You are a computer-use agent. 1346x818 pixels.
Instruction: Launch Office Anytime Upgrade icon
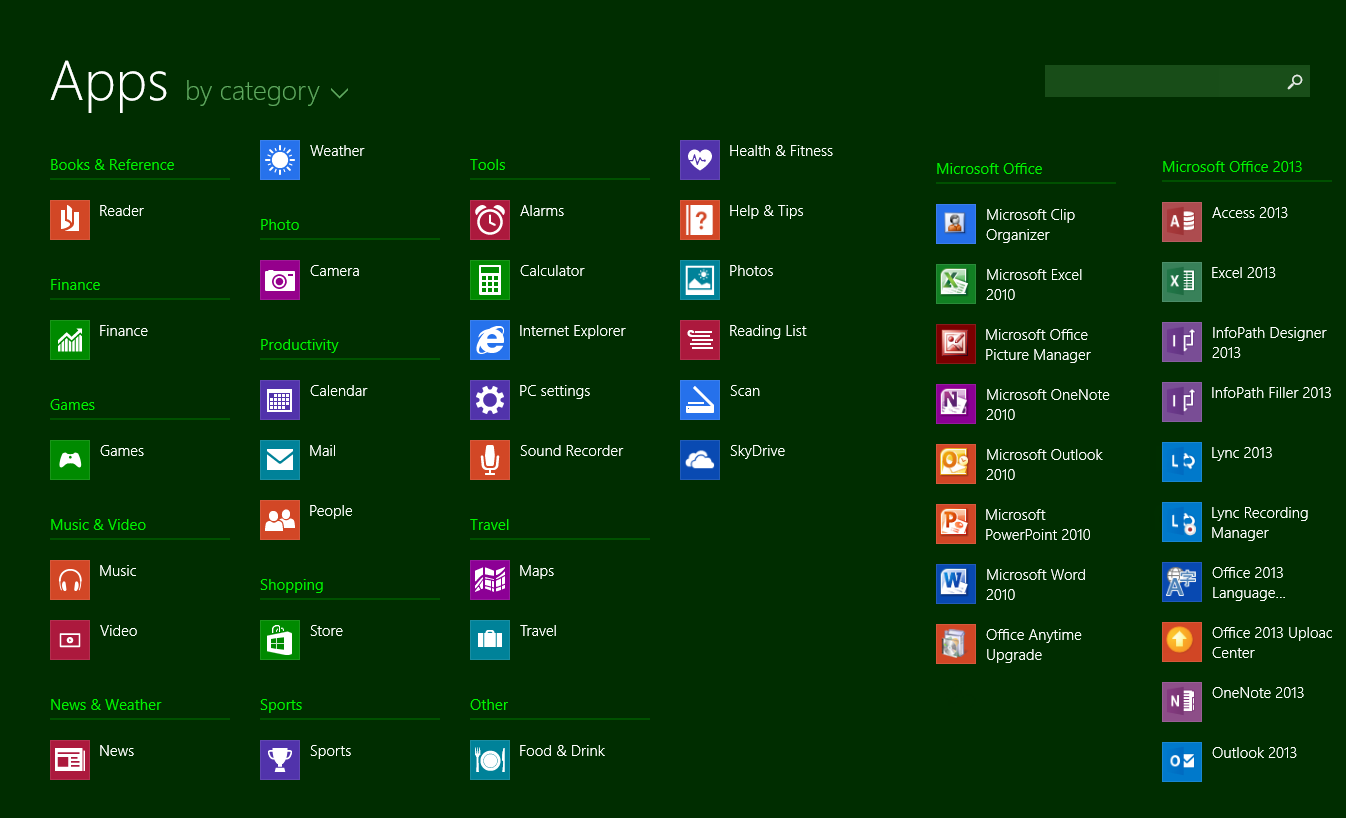point(956,644)
